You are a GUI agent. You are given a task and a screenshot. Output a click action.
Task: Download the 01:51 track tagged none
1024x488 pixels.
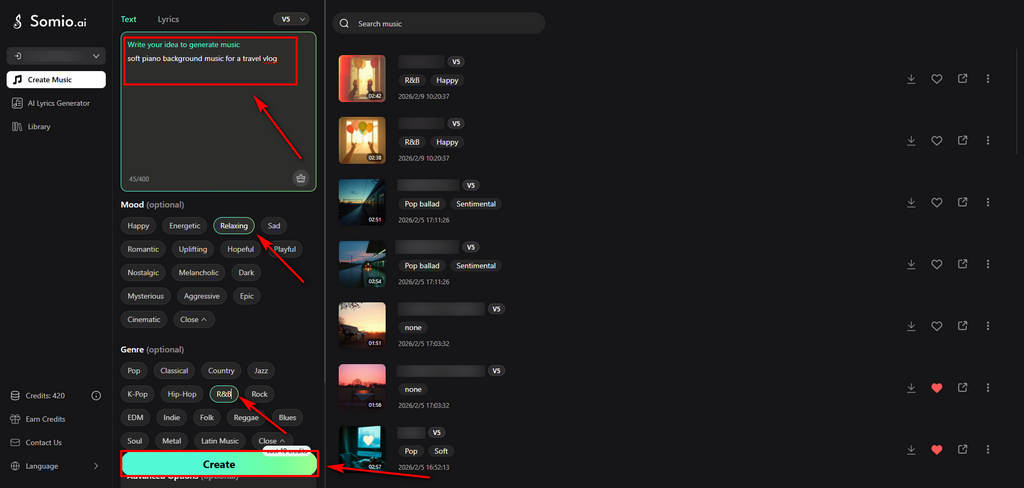click(911, 326)
